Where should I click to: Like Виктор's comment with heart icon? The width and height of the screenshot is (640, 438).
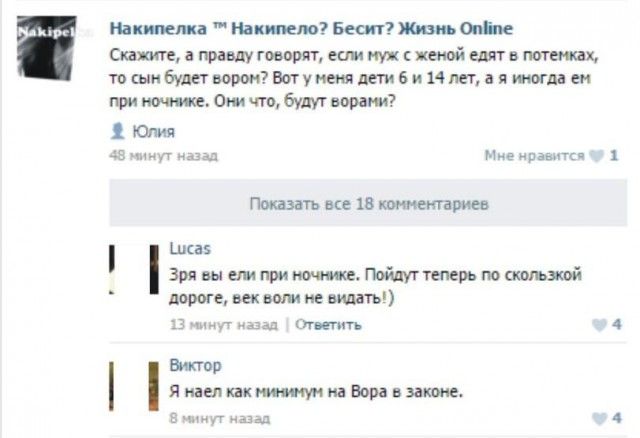coord(599,418)
